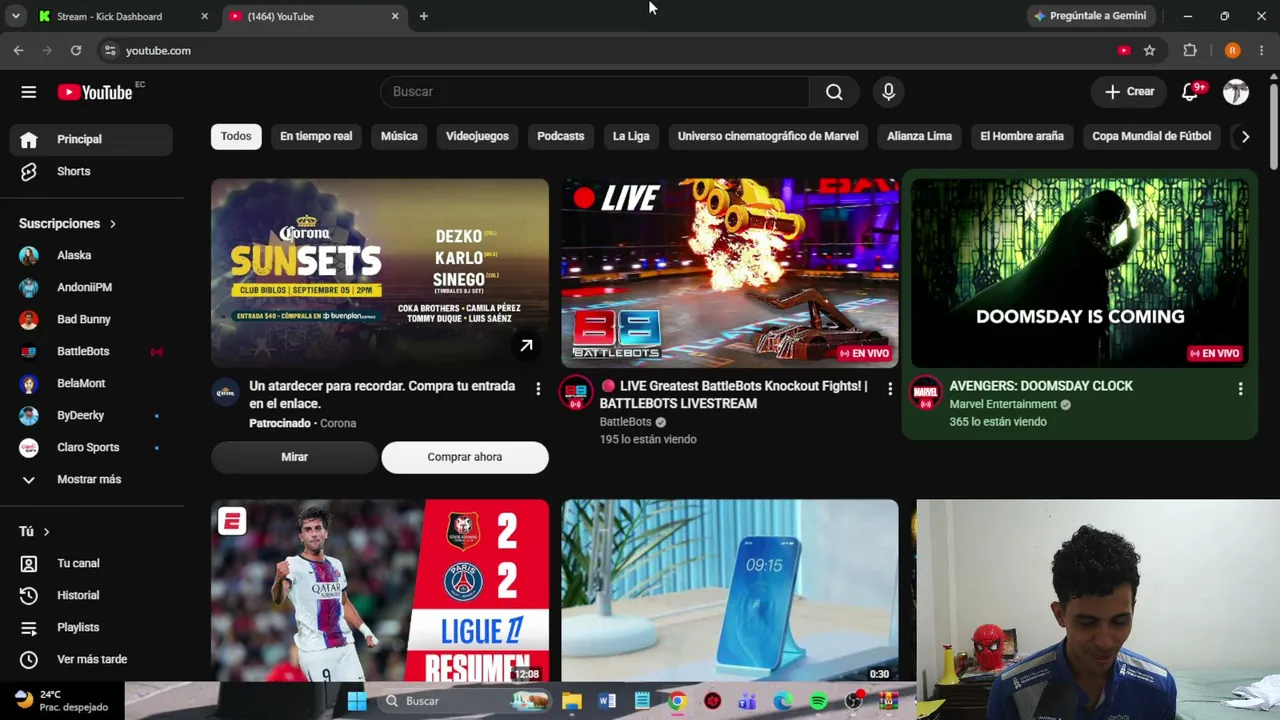
Task: Start voice search with the microphone
Action: click(888, 92)
